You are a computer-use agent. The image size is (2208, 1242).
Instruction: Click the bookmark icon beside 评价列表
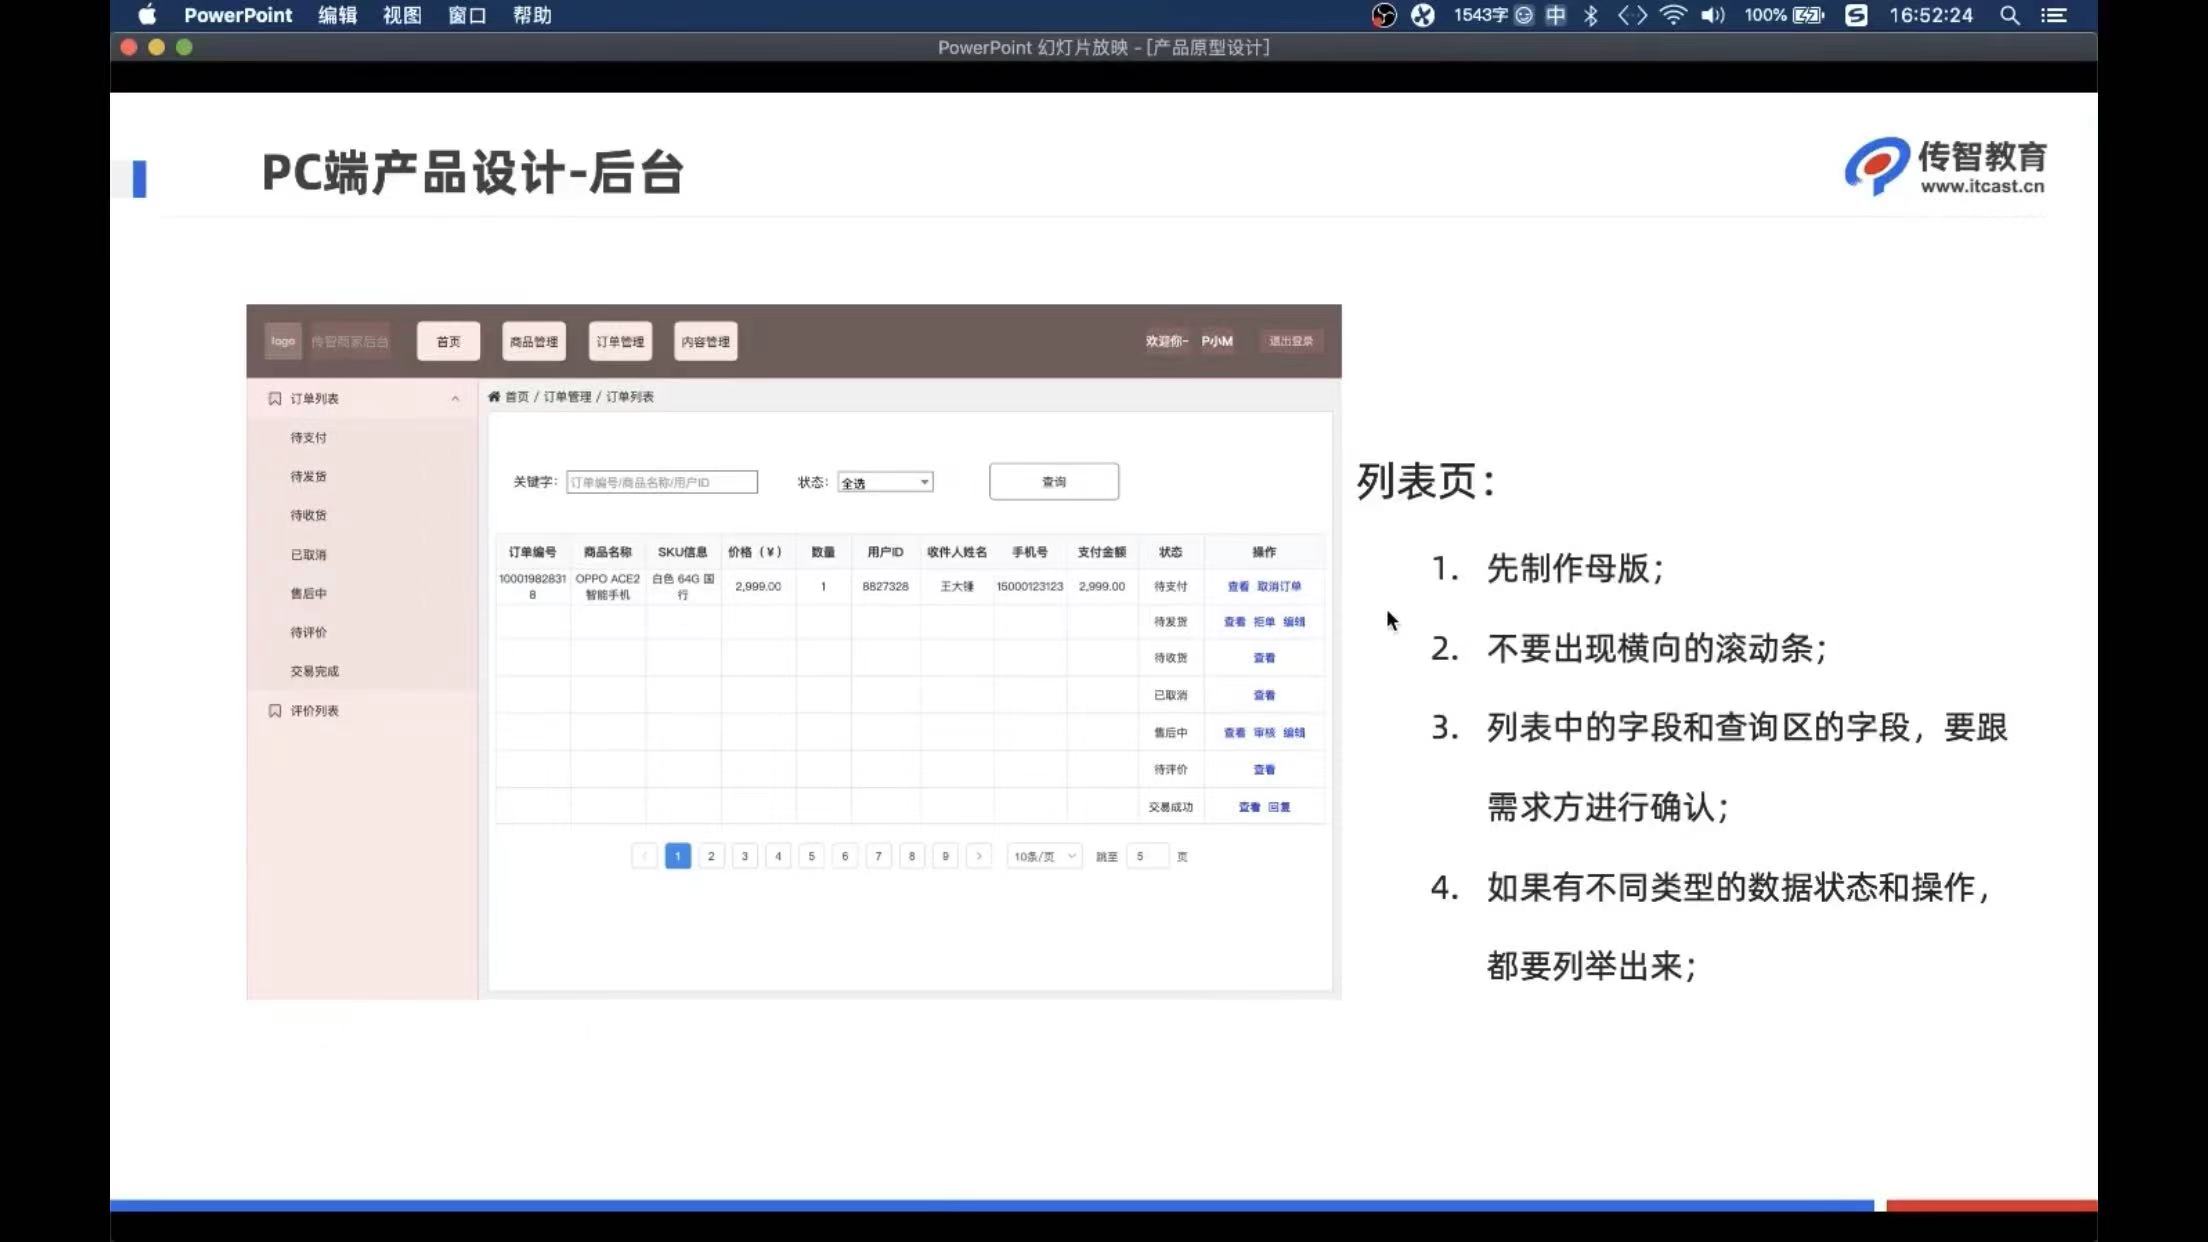tap(275, 711)
